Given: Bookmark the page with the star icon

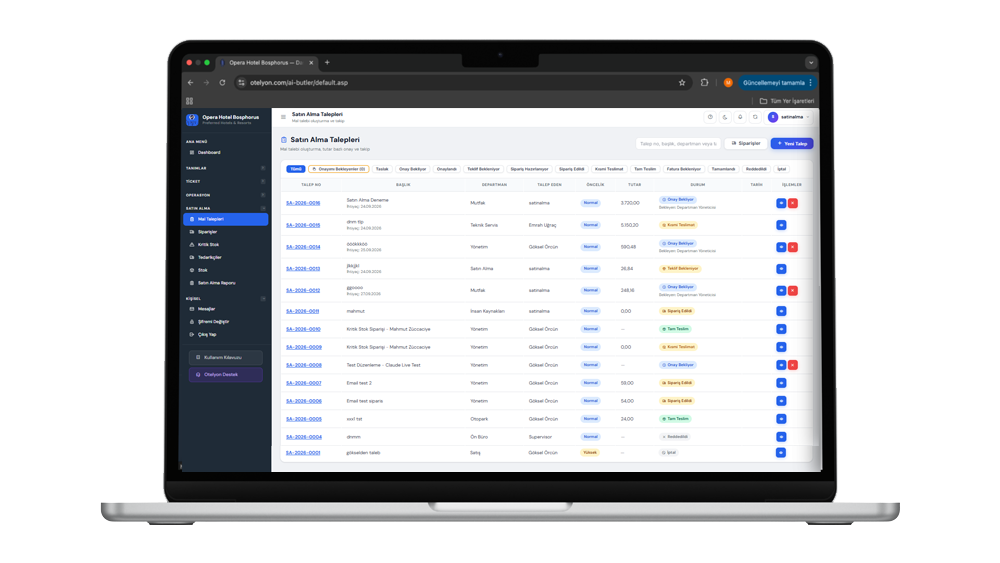Looking at the screenshot, I should tap(682, 83).
